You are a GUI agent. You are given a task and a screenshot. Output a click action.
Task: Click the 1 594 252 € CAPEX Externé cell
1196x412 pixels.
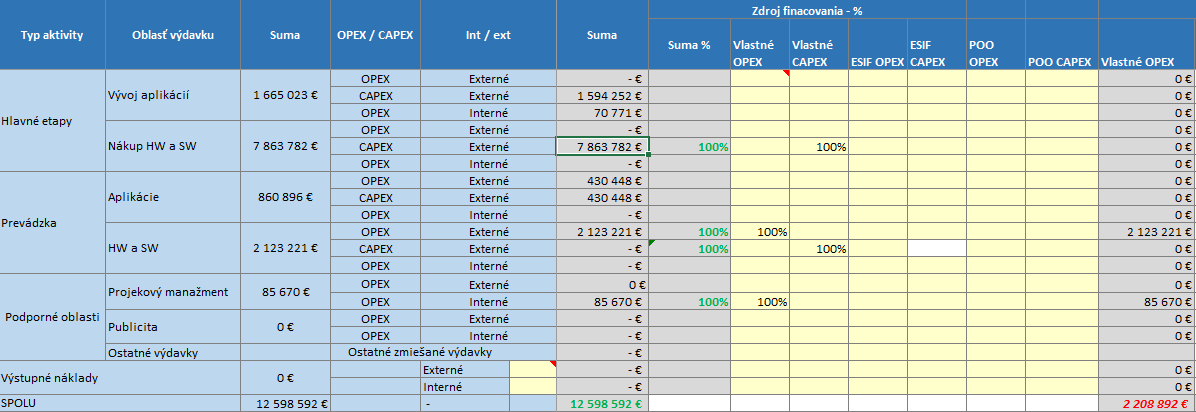tap(603, 95)
